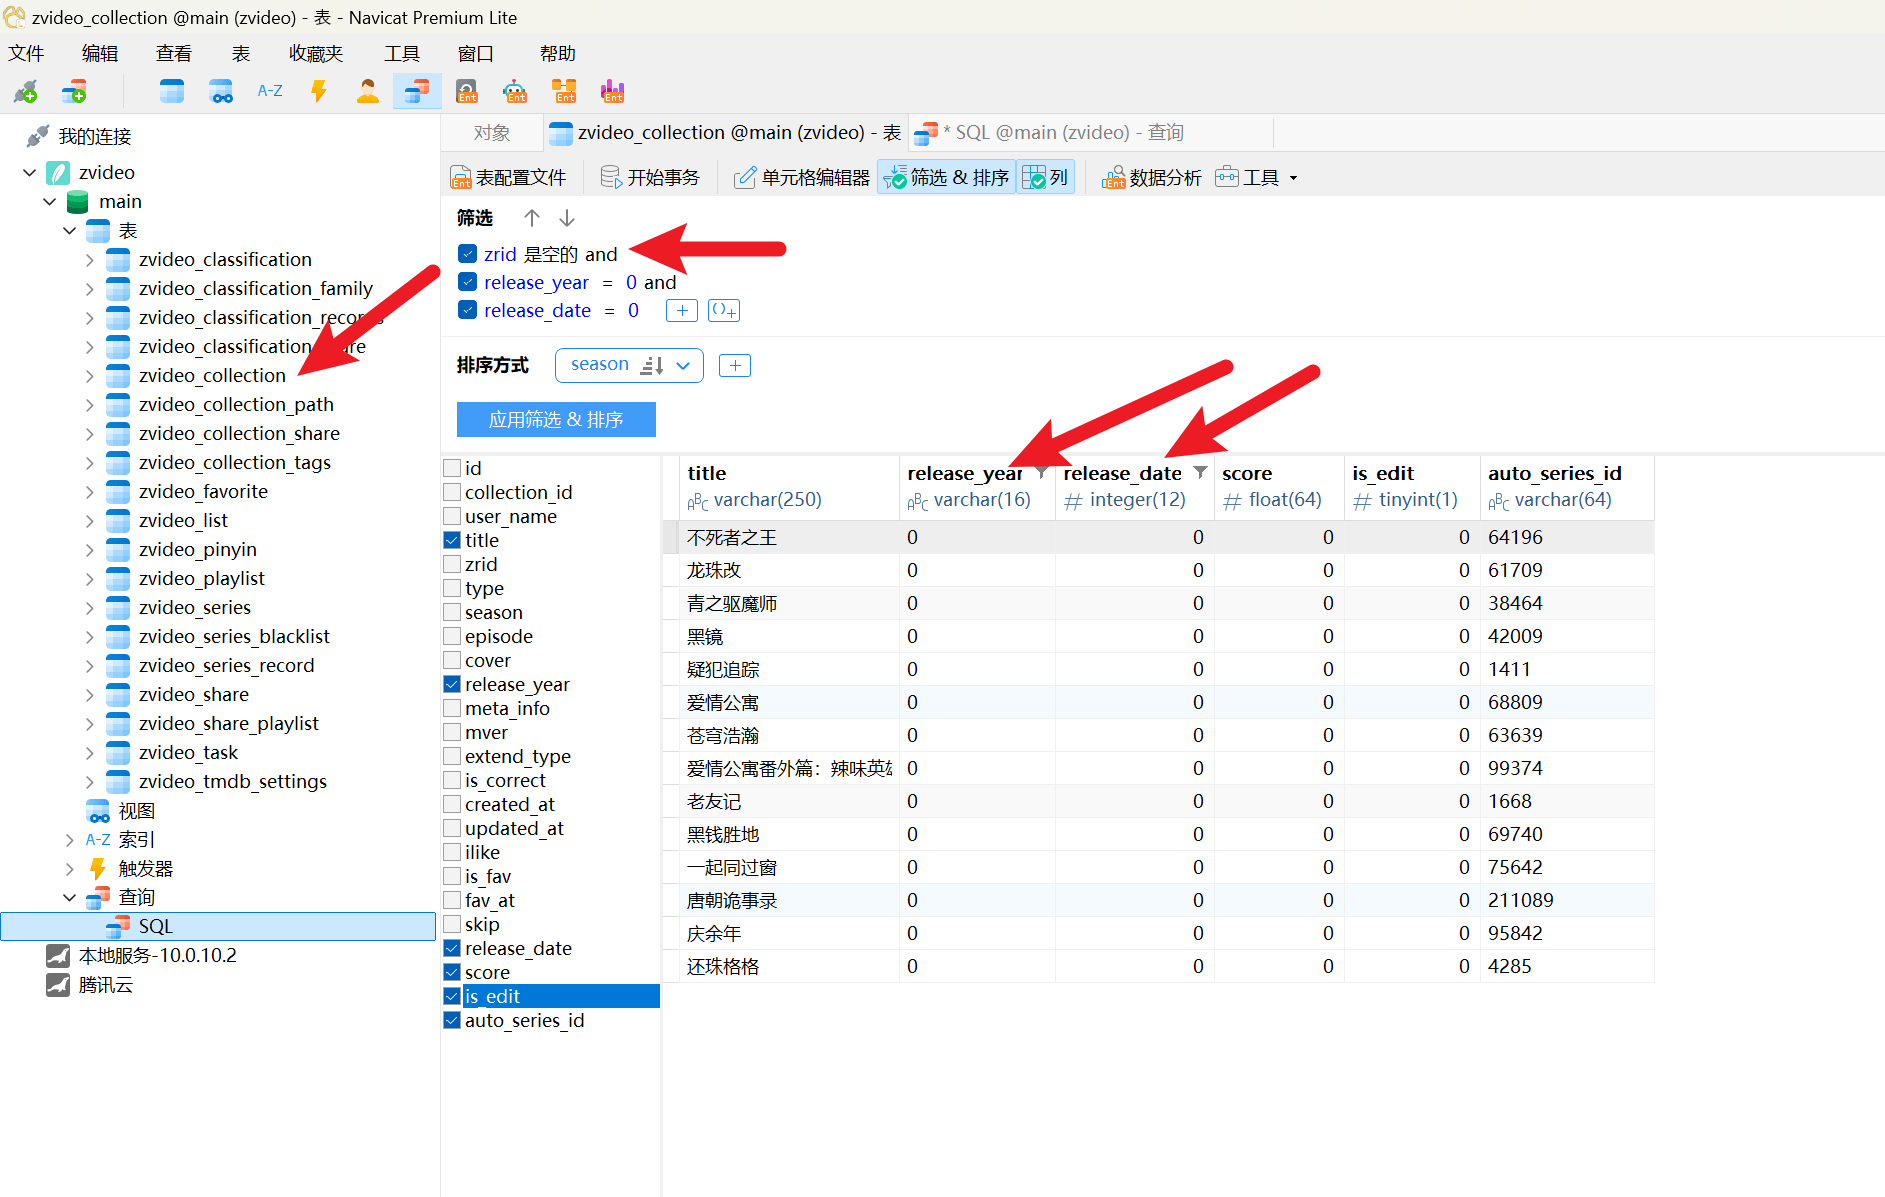The height and width of the screenshot is (1197, 1885).
Task: Select the SQL query item in the tree
Action: (218, 927)
